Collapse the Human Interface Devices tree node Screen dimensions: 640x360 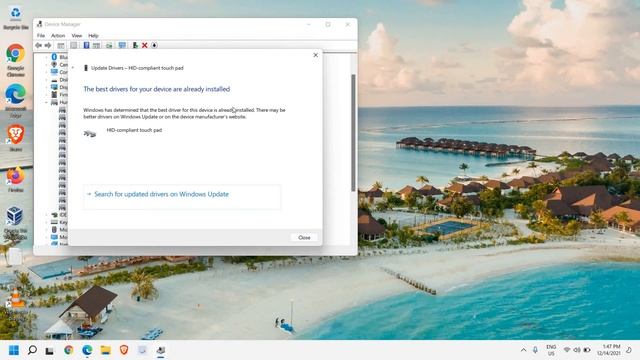(x=46, y=102)
